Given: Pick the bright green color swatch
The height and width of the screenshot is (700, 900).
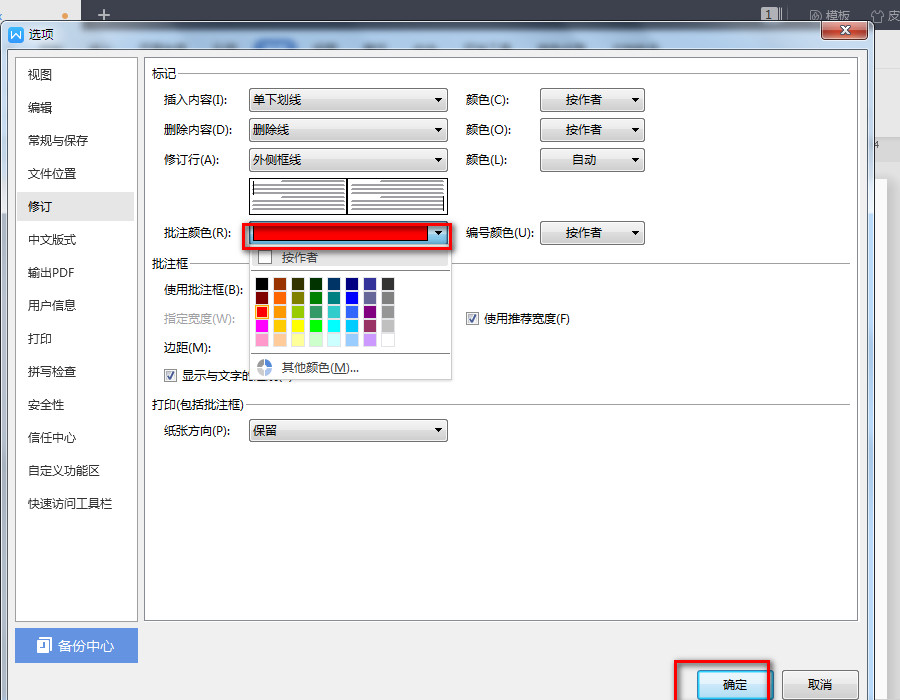Looking at the screenshot, I should tap(316, 325).
